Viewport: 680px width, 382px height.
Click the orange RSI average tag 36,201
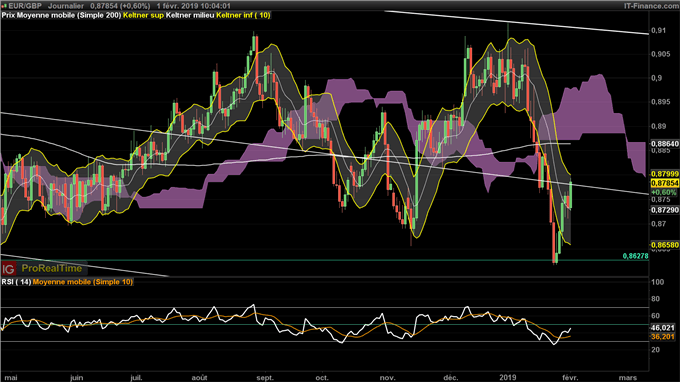[663, 336]
